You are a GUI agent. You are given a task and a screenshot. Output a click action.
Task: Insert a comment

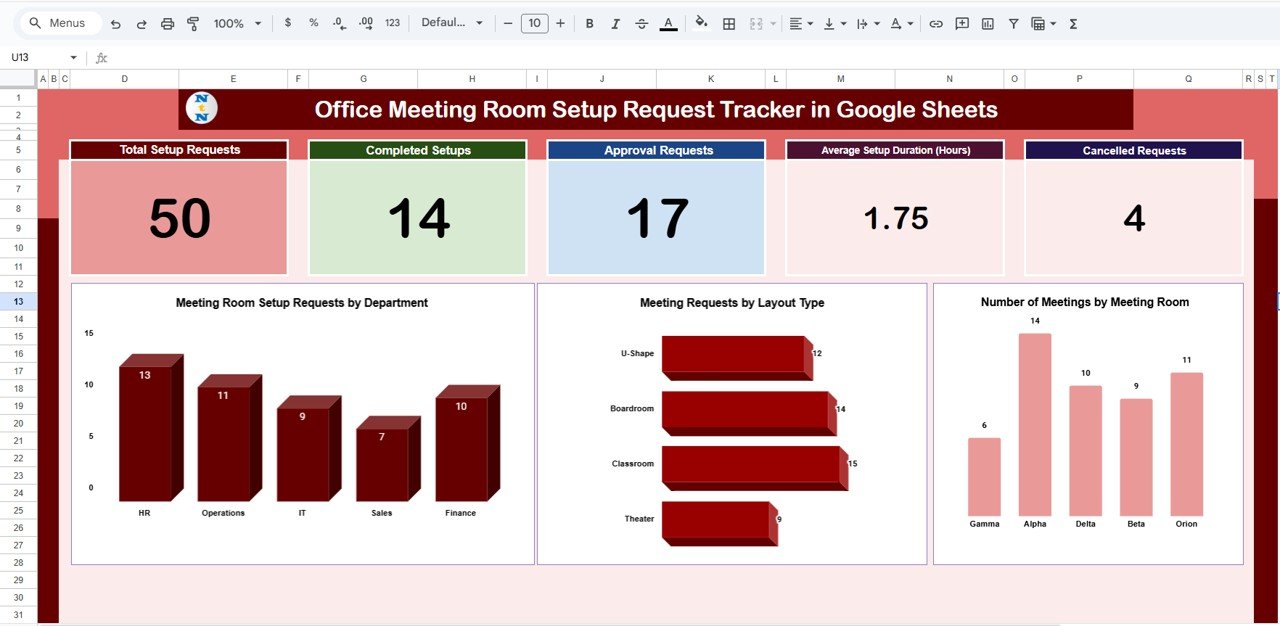click(961, 22)
